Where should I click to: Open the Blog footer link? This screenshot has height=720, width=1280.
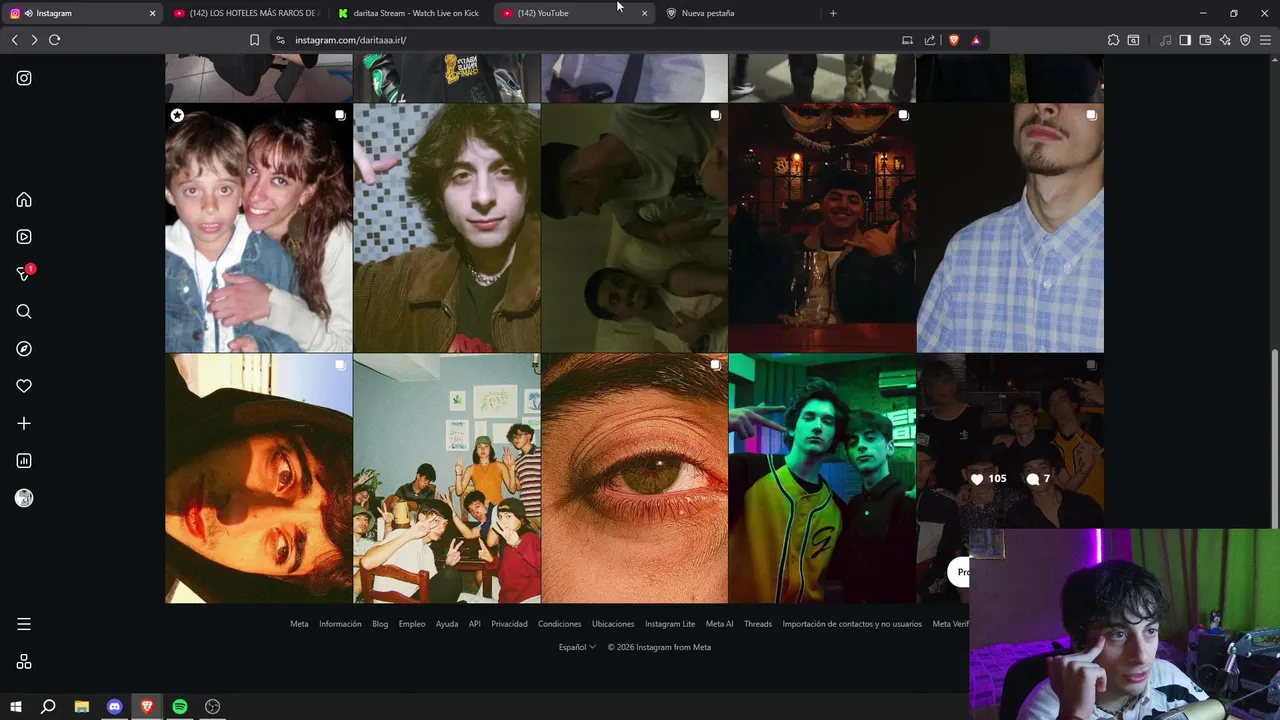(x=380, y=624)
